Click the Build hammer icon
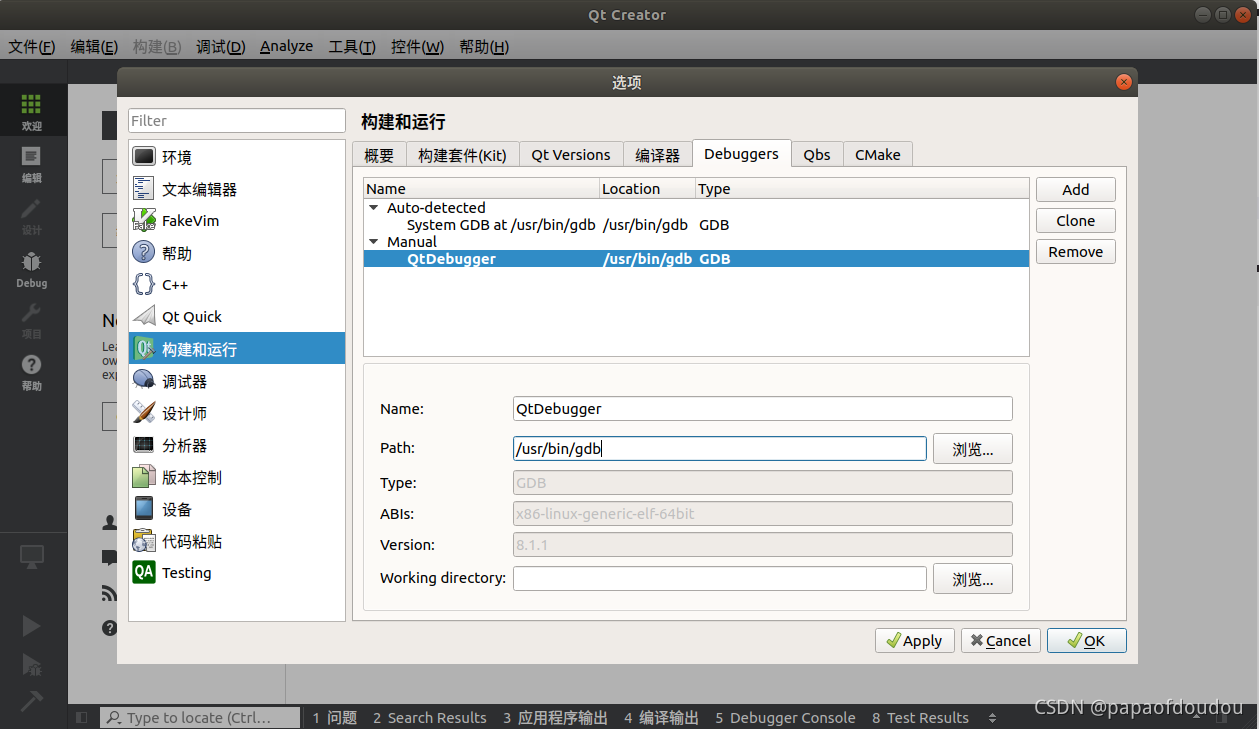Screen dimensions: 1259x729 click(31, 702)
